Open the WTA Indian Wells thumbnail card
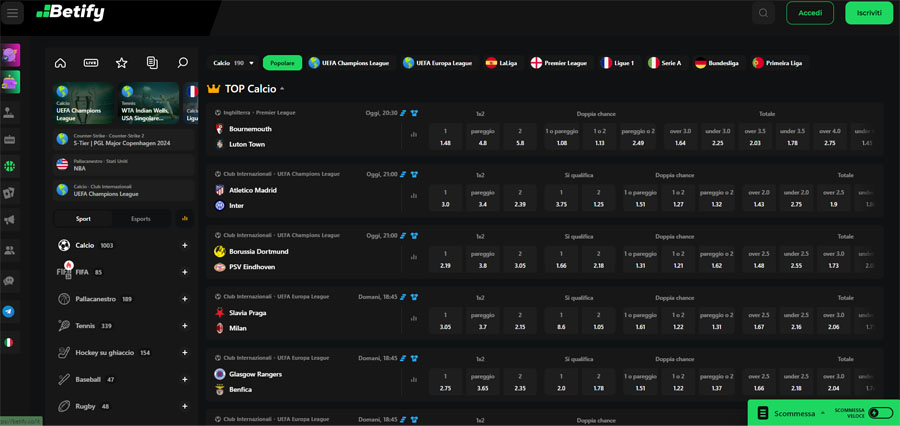The image size is (900, 426). coord(149,103)
